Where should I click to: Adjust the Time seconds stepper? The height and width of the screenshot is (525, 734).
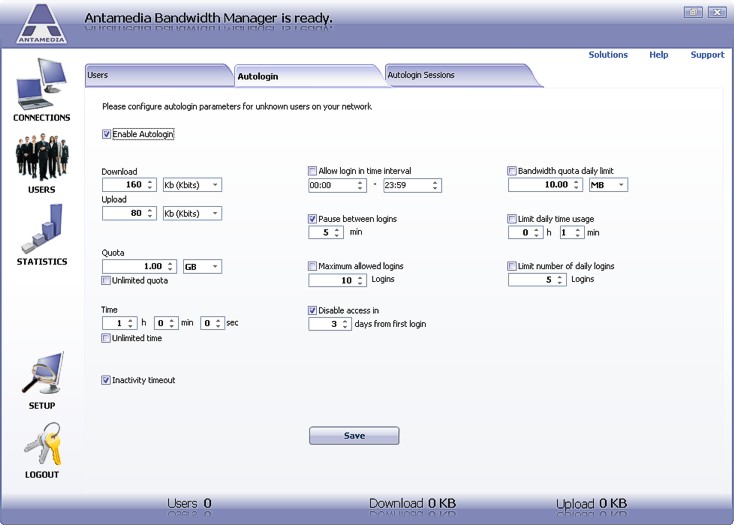218,323
